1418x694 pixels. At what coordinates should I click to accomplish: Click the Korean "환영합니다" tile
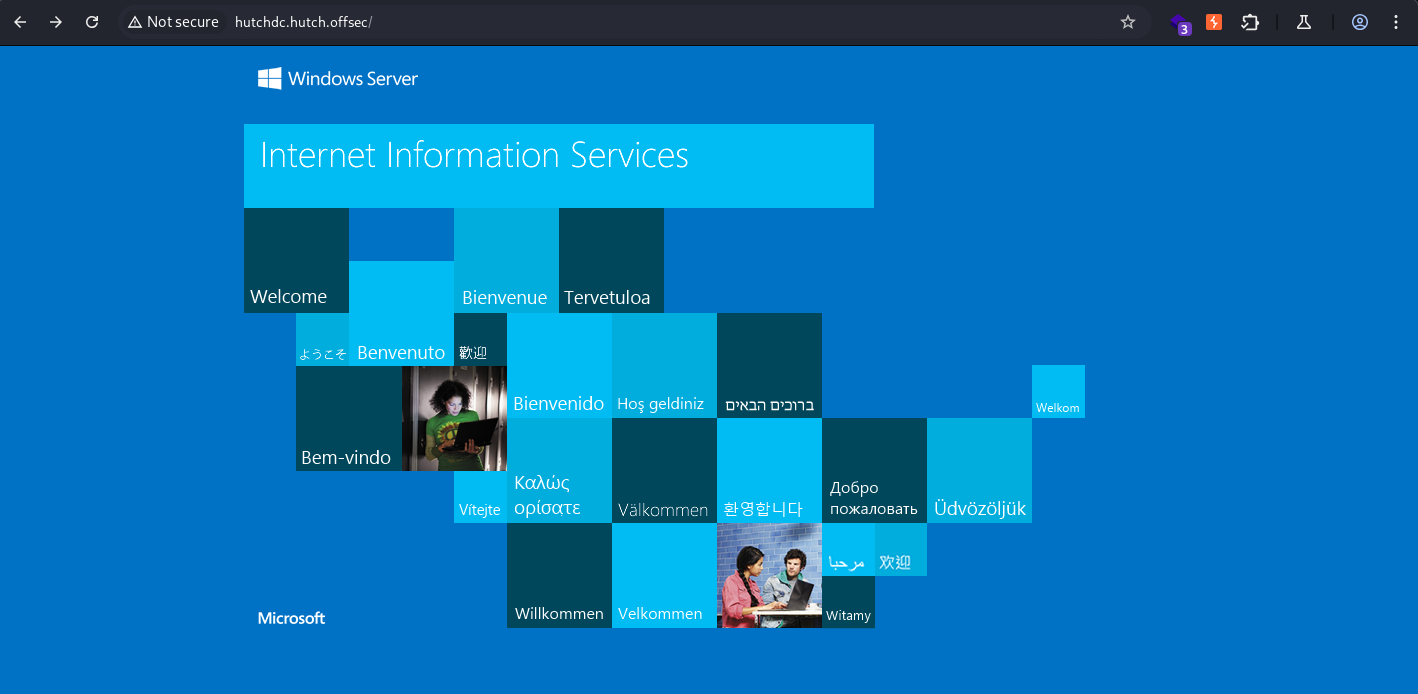click(769, 470)
